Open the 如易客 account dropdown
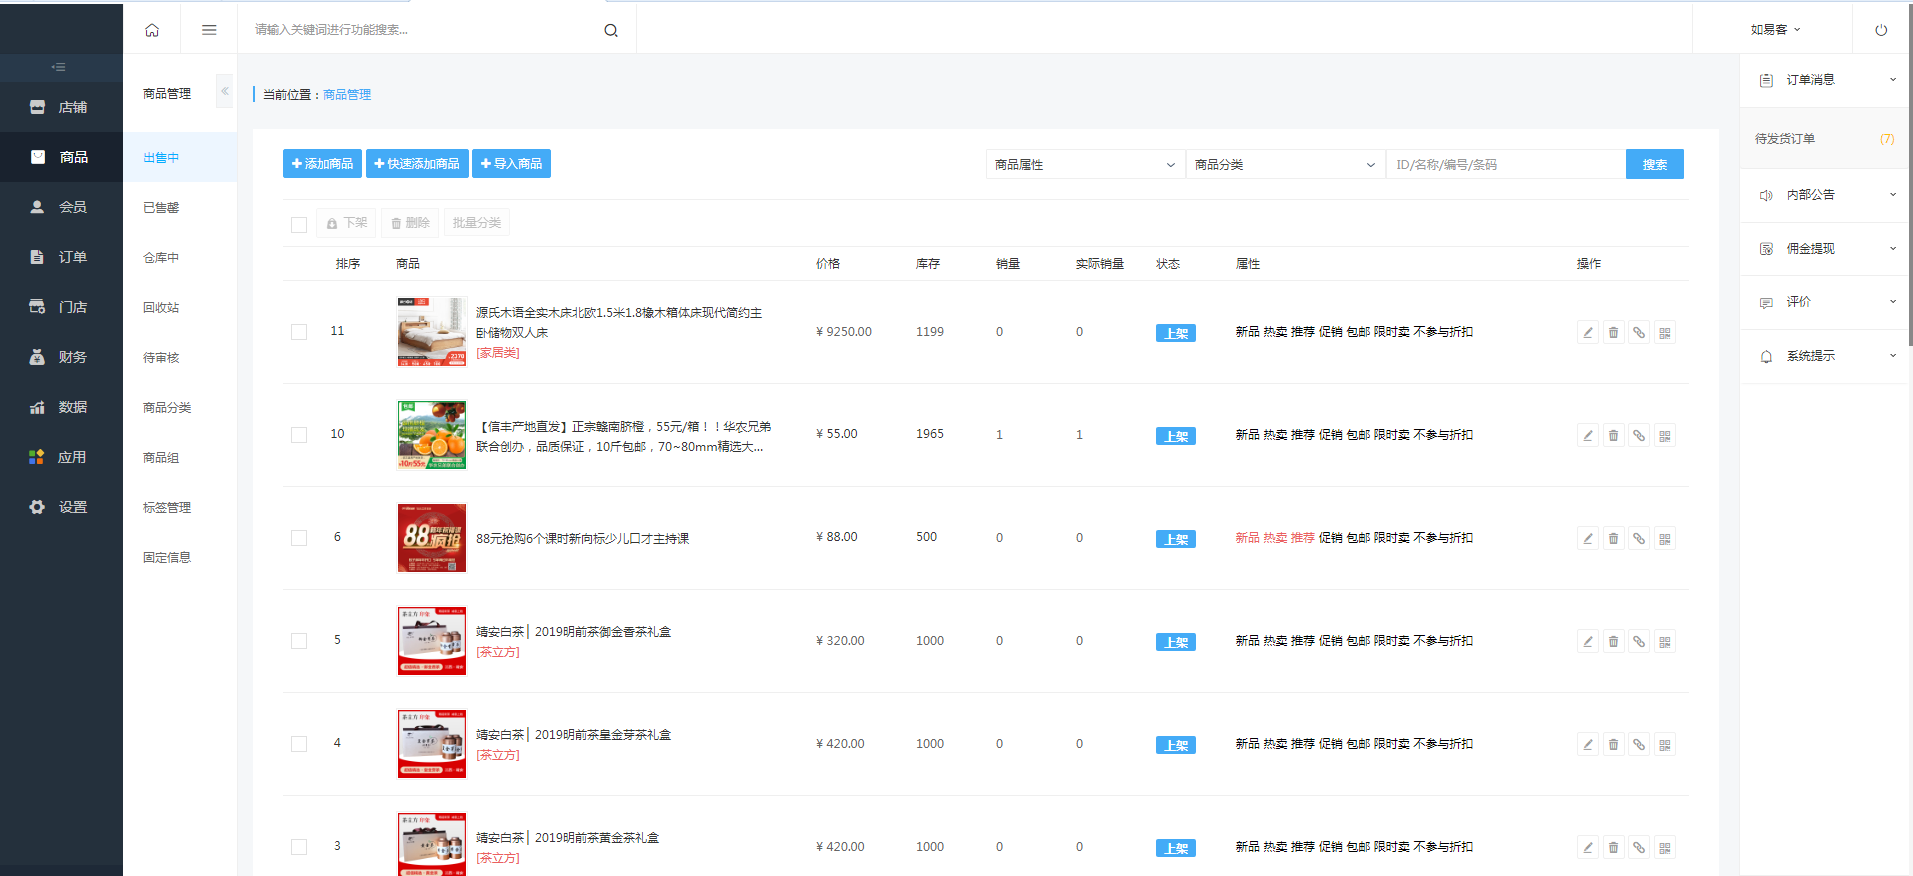 1775,30
